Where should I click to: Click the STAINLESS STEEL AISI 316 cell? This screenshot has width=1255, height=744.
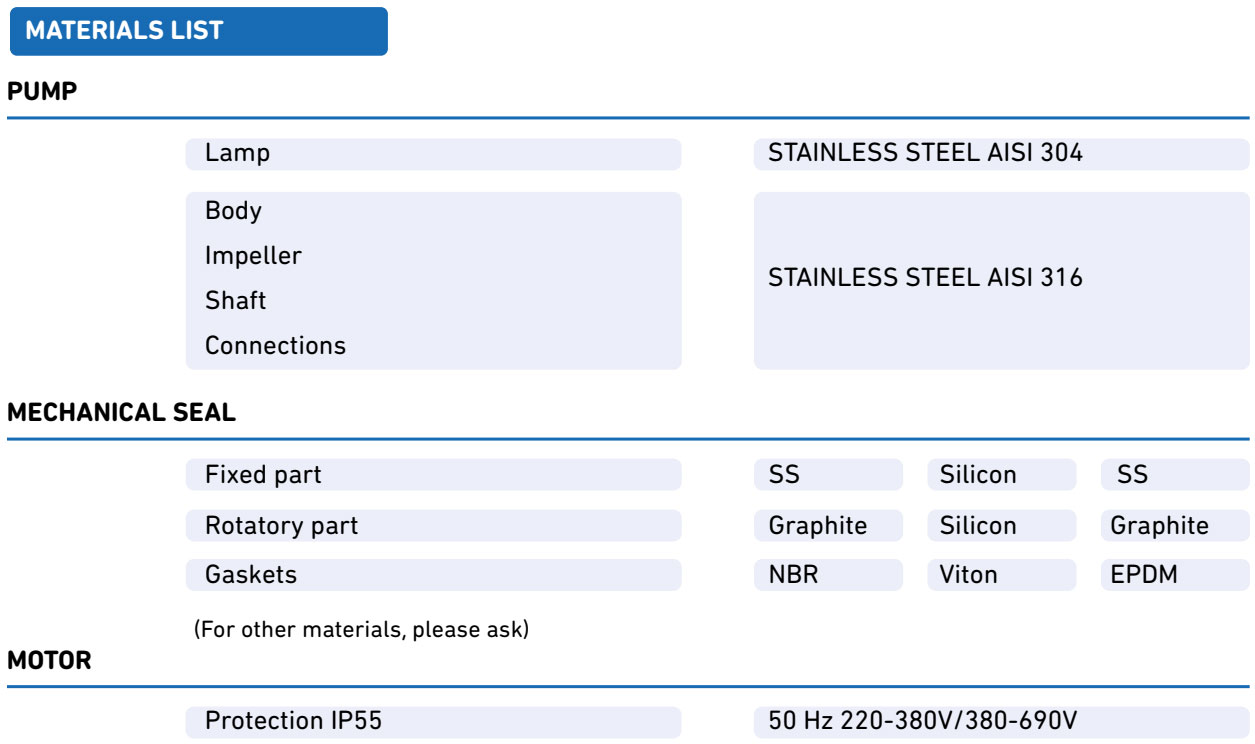1001,280
